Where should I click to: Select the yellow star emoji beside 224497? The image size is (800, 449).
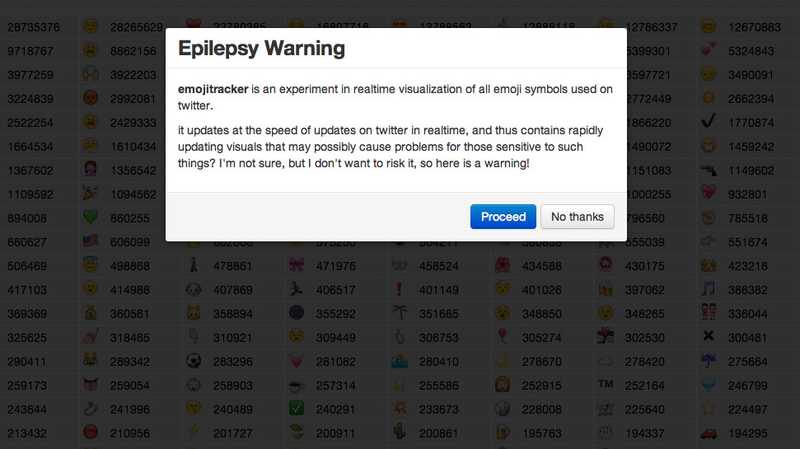(x=708, y=408)
